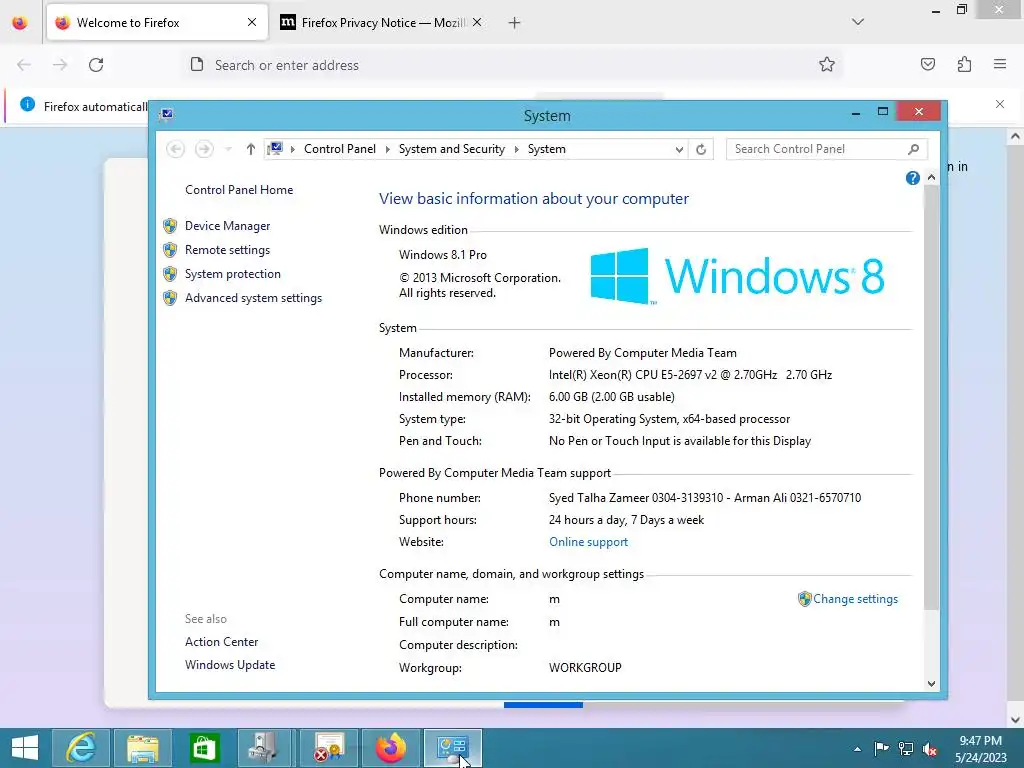Image resolution: width=1024 pixels, height=768 pixels.
Task: Click Firefox back navigation arrow
Action: tap(24, 65)
